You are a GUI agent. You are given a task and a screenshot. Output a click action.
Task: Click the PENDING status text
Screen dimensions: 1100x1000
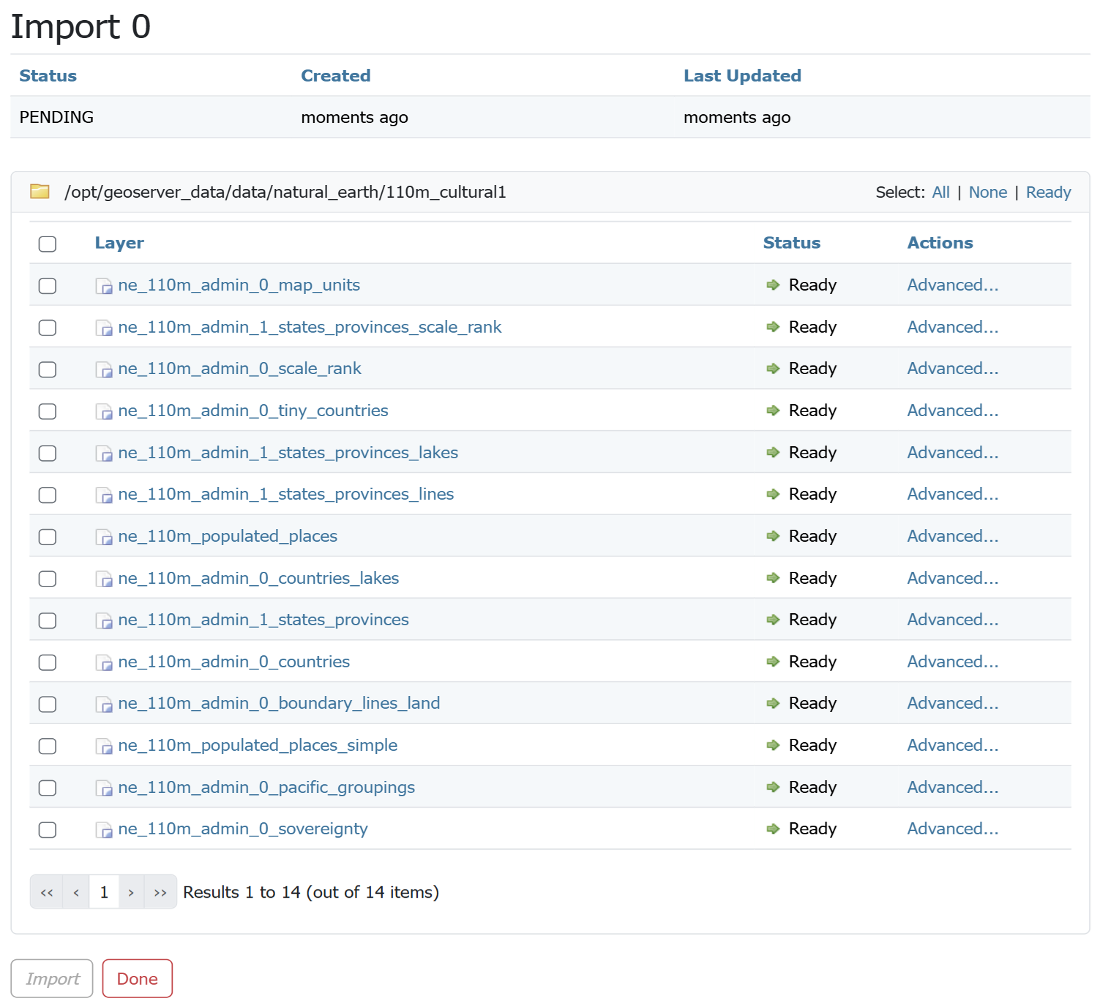(56, 117)
